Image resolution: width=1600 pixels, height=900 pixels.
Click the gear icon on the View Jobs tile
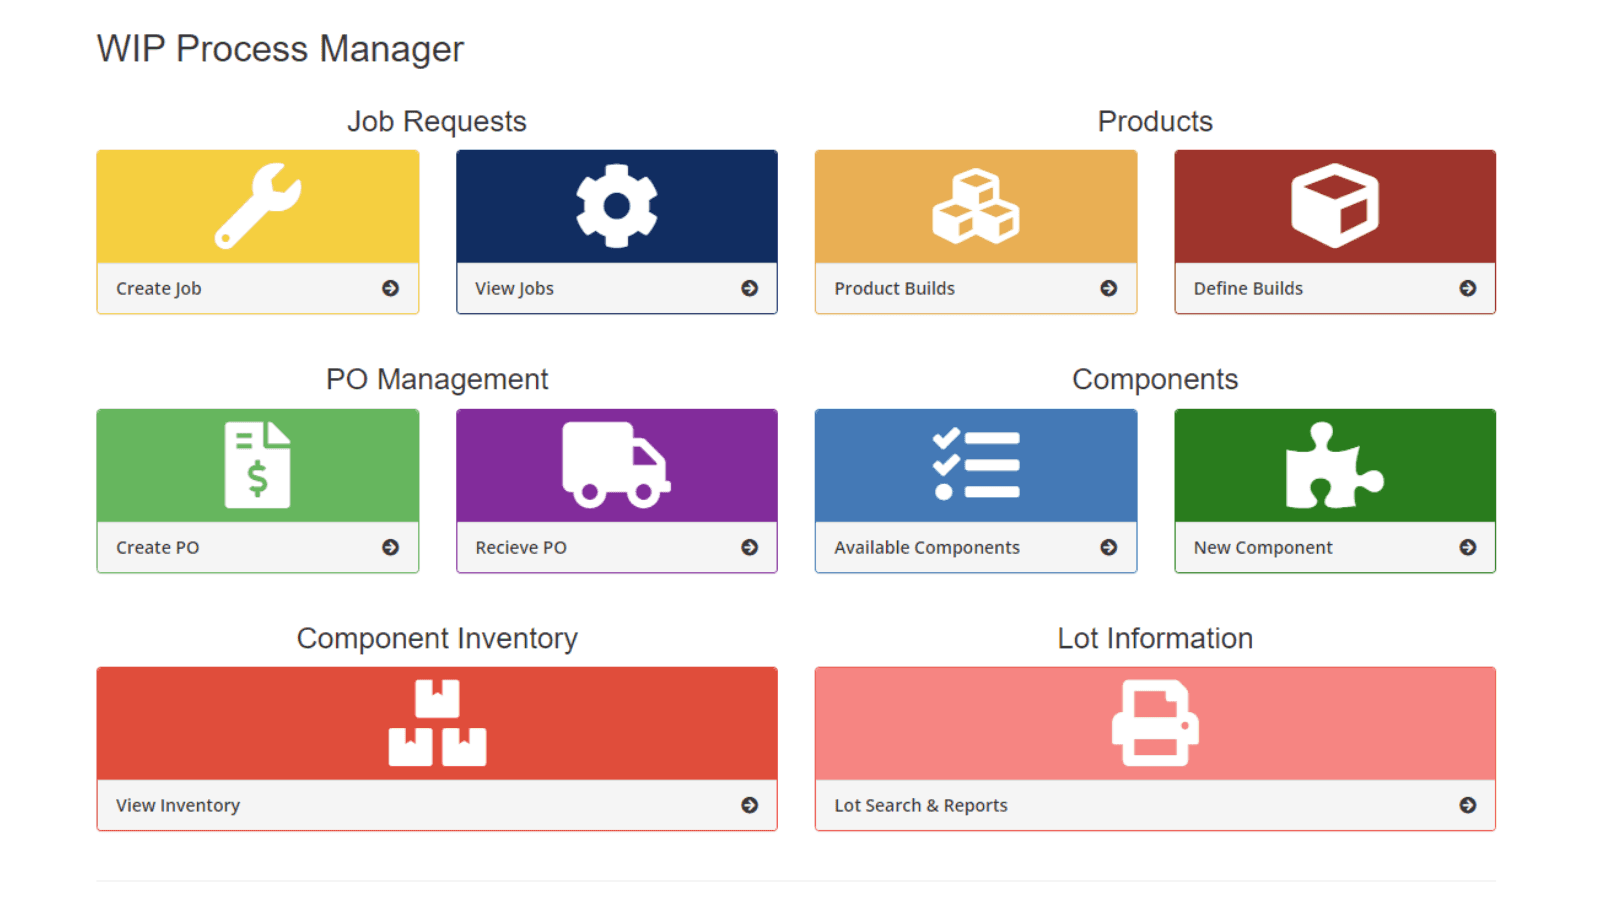(616, 205)
